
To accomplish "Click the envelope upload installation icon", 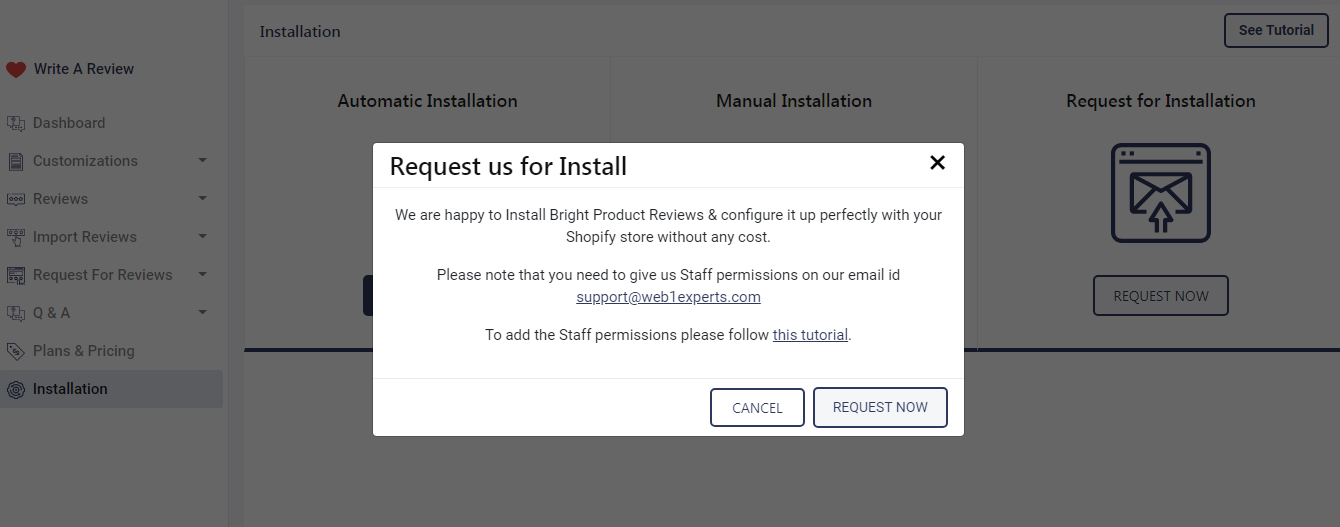I will point(1160,193).
